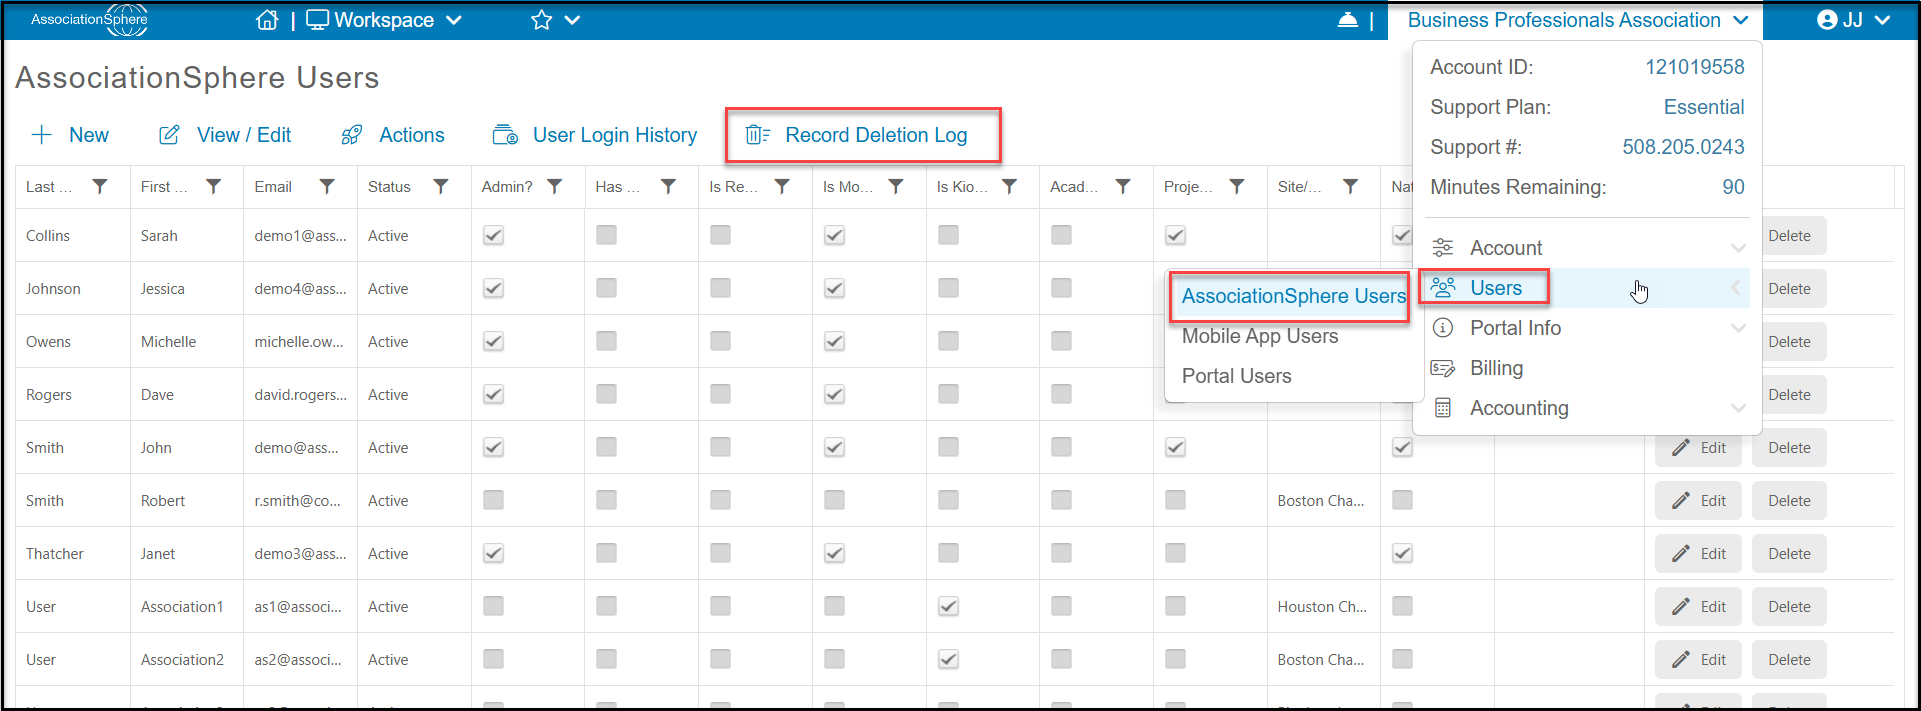This screenshot has height=711, width=1921.
Task: Select AssociationSphere Users submenu item
Action: tap(1294, 296)
